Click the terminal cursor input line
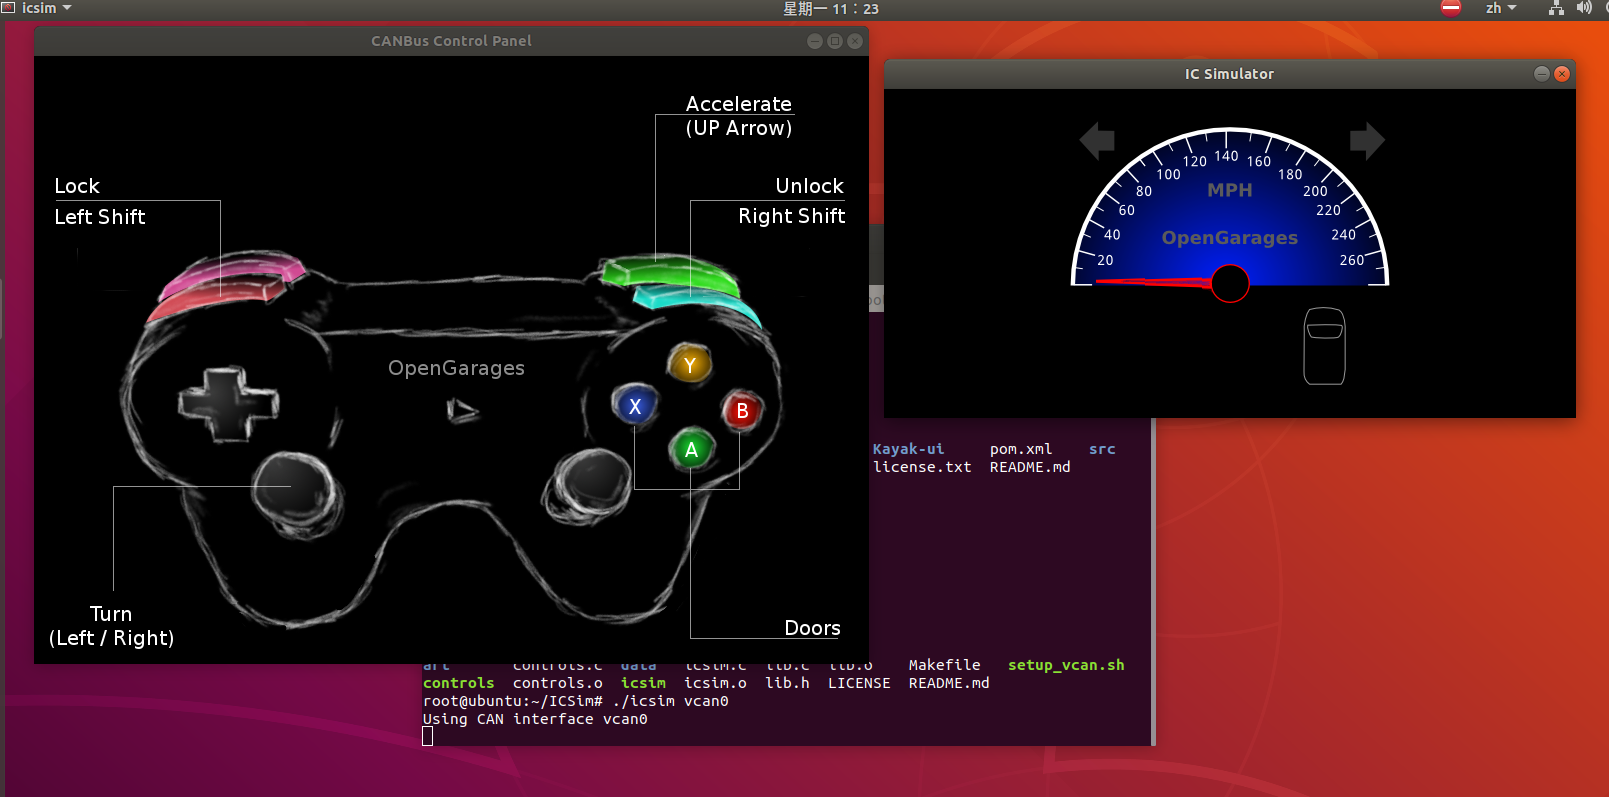Screen dimensions: 1609x797 pos(428,737)
